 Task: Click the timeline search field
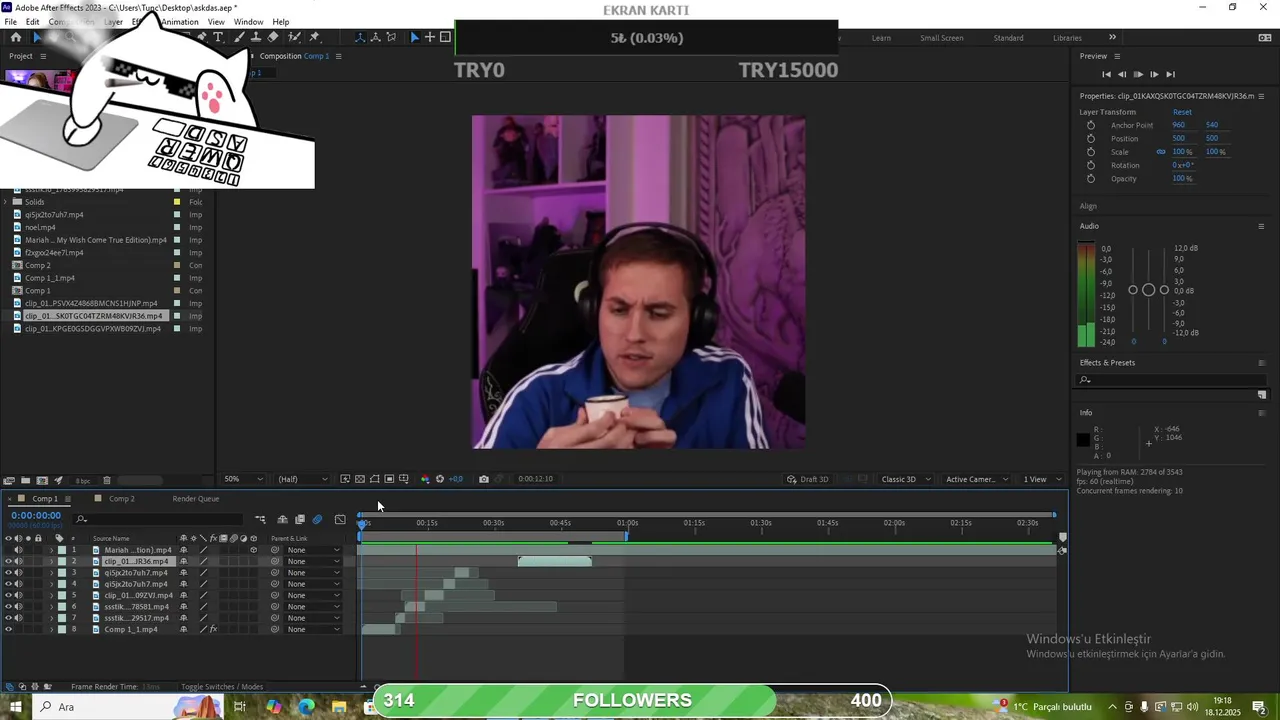pos(160,519)
